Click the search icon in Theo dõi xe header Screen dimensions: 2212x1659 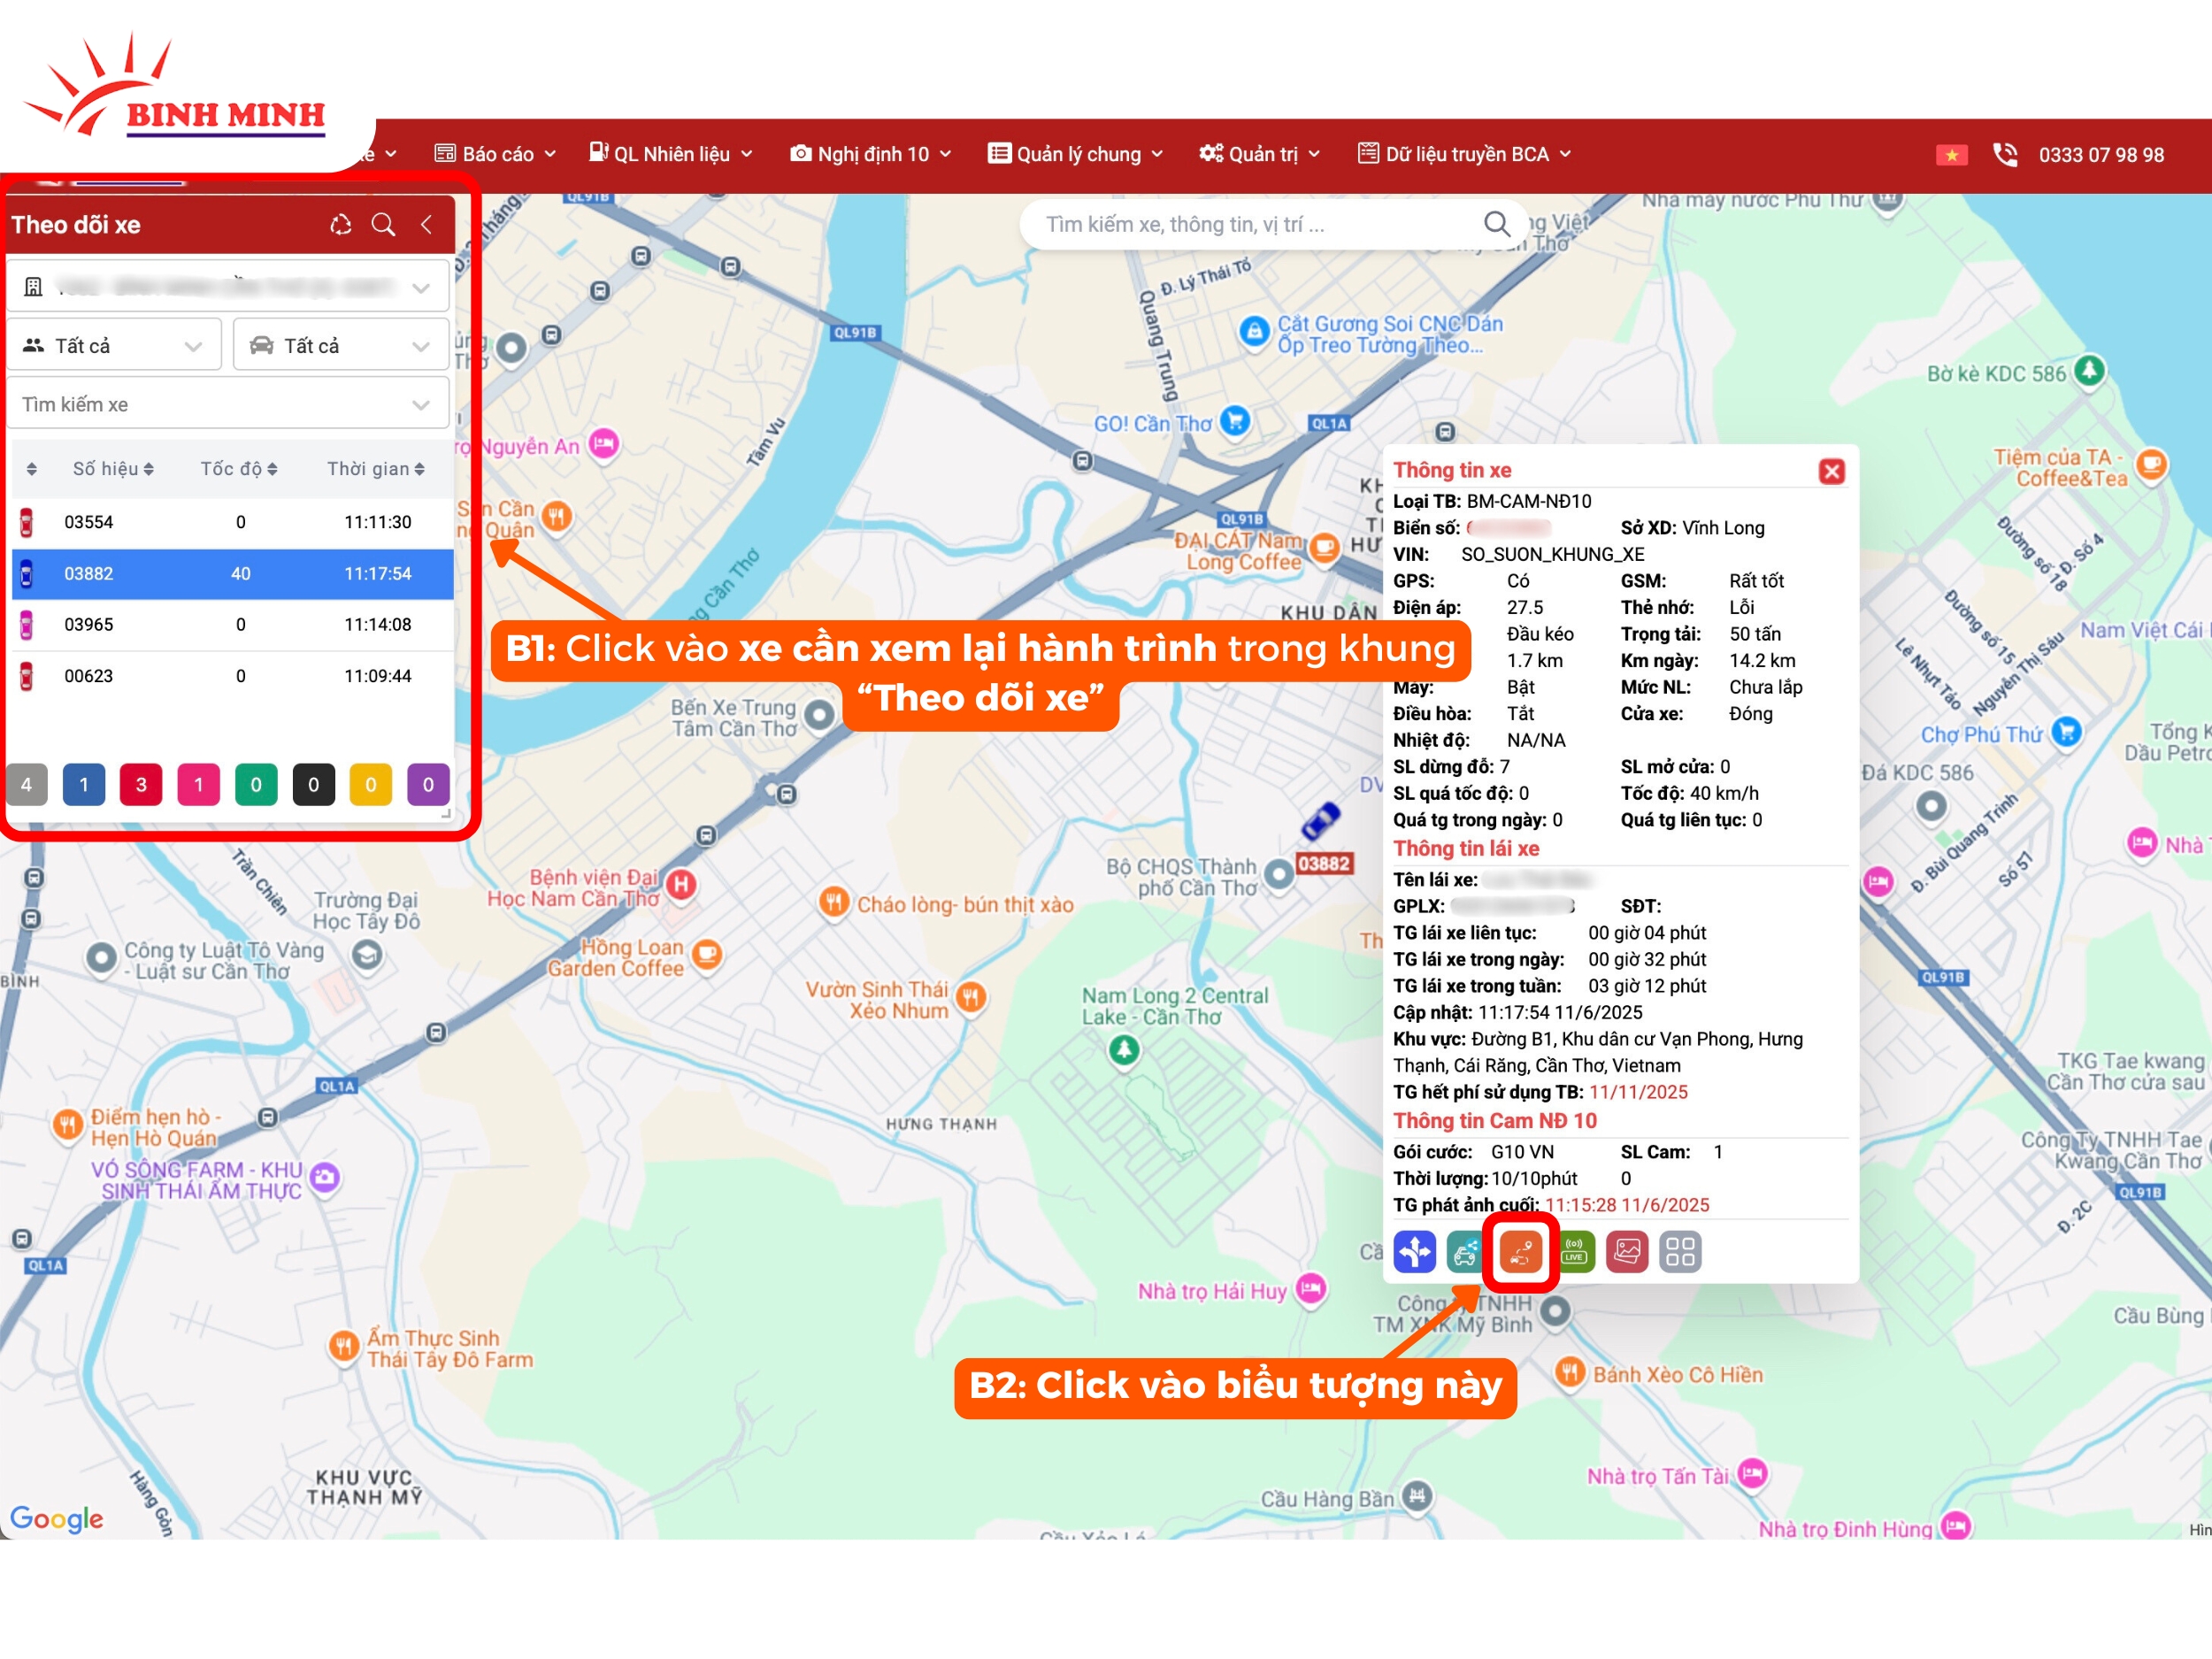[x=383, y=225]
